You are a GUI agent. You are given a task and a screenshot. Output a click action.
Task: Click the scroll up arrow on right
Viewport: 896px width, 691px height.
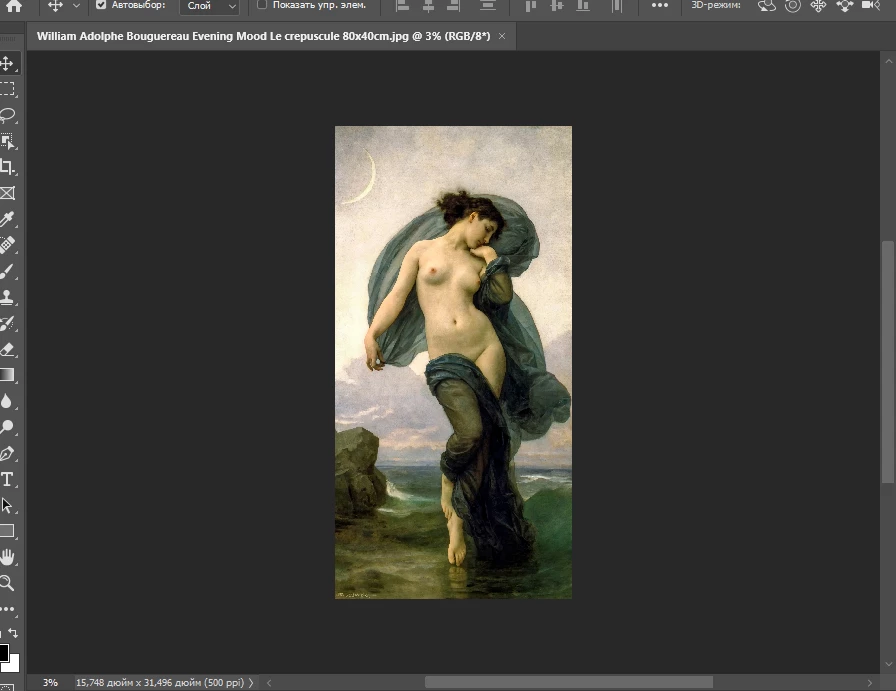[x=888, y=61]
